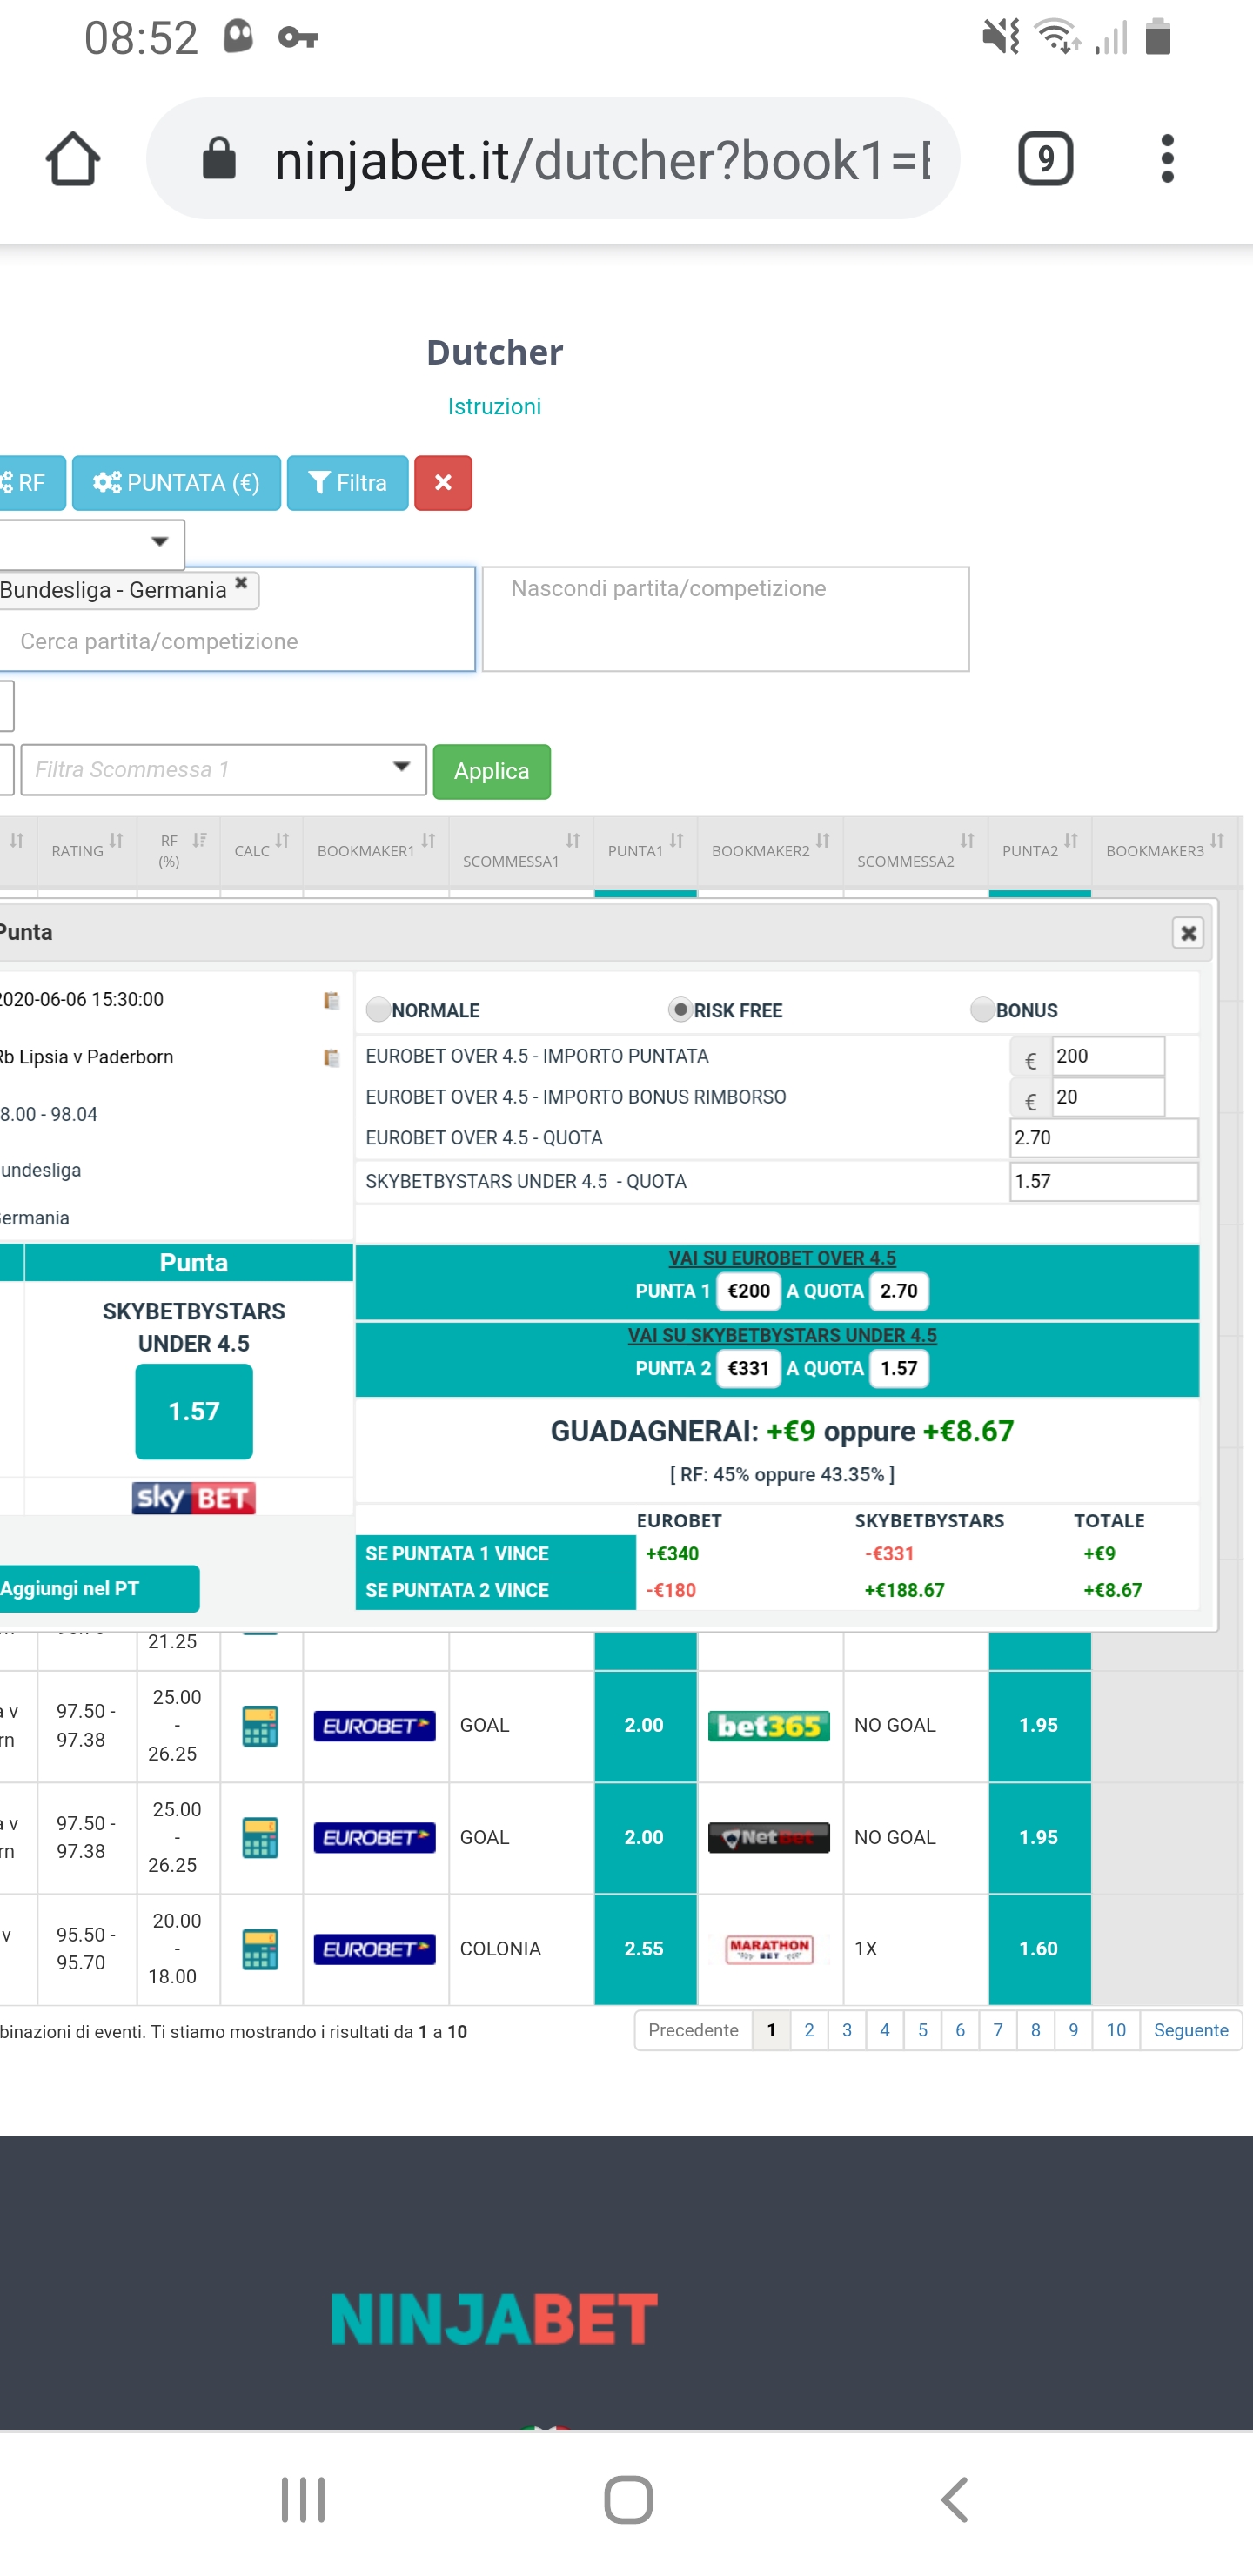Open the browser tab switcher showing 9

(x=1045, y=159)
